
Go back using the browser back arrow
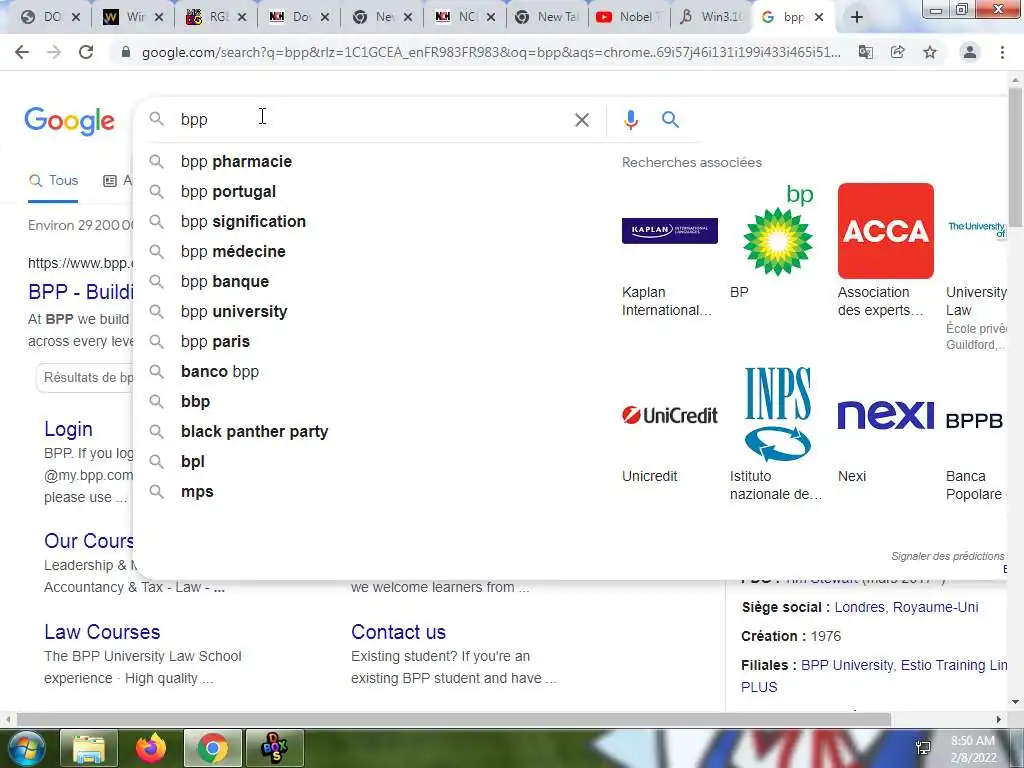[22, 52]
